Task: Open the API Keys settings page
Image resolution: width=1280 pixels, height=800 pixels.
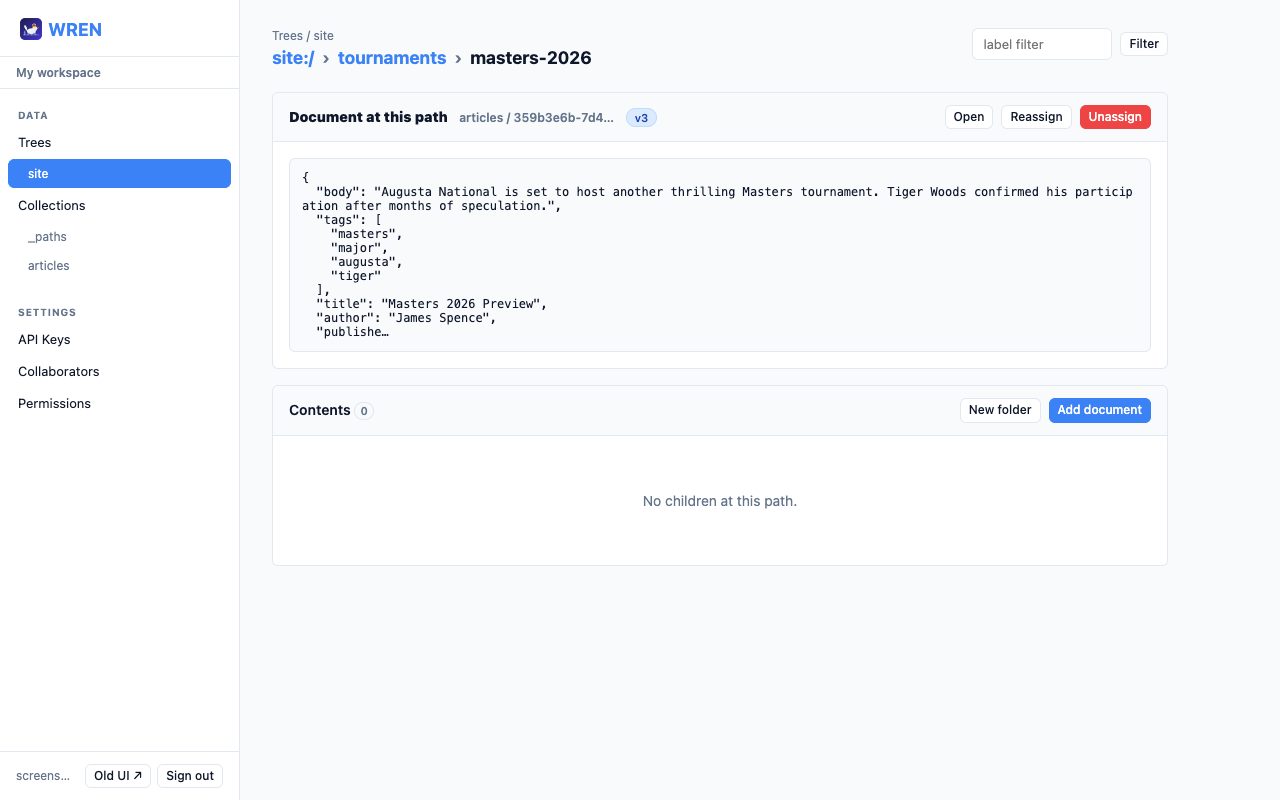Action: [44, 339]
